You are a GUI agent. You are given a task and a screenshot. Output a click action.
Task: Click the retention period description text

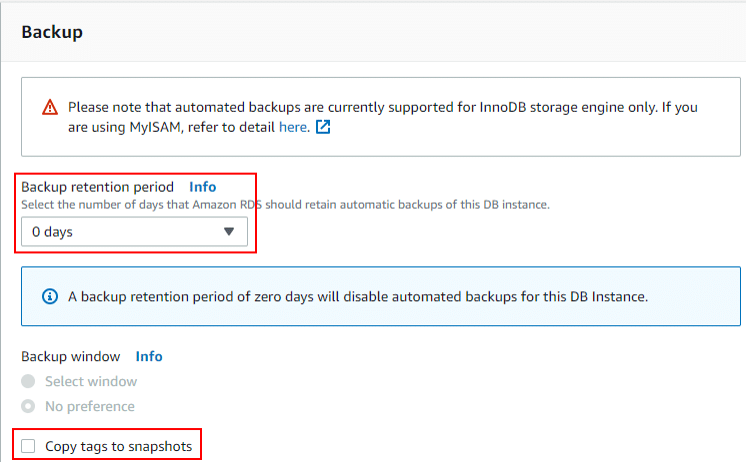click(285, 205)
